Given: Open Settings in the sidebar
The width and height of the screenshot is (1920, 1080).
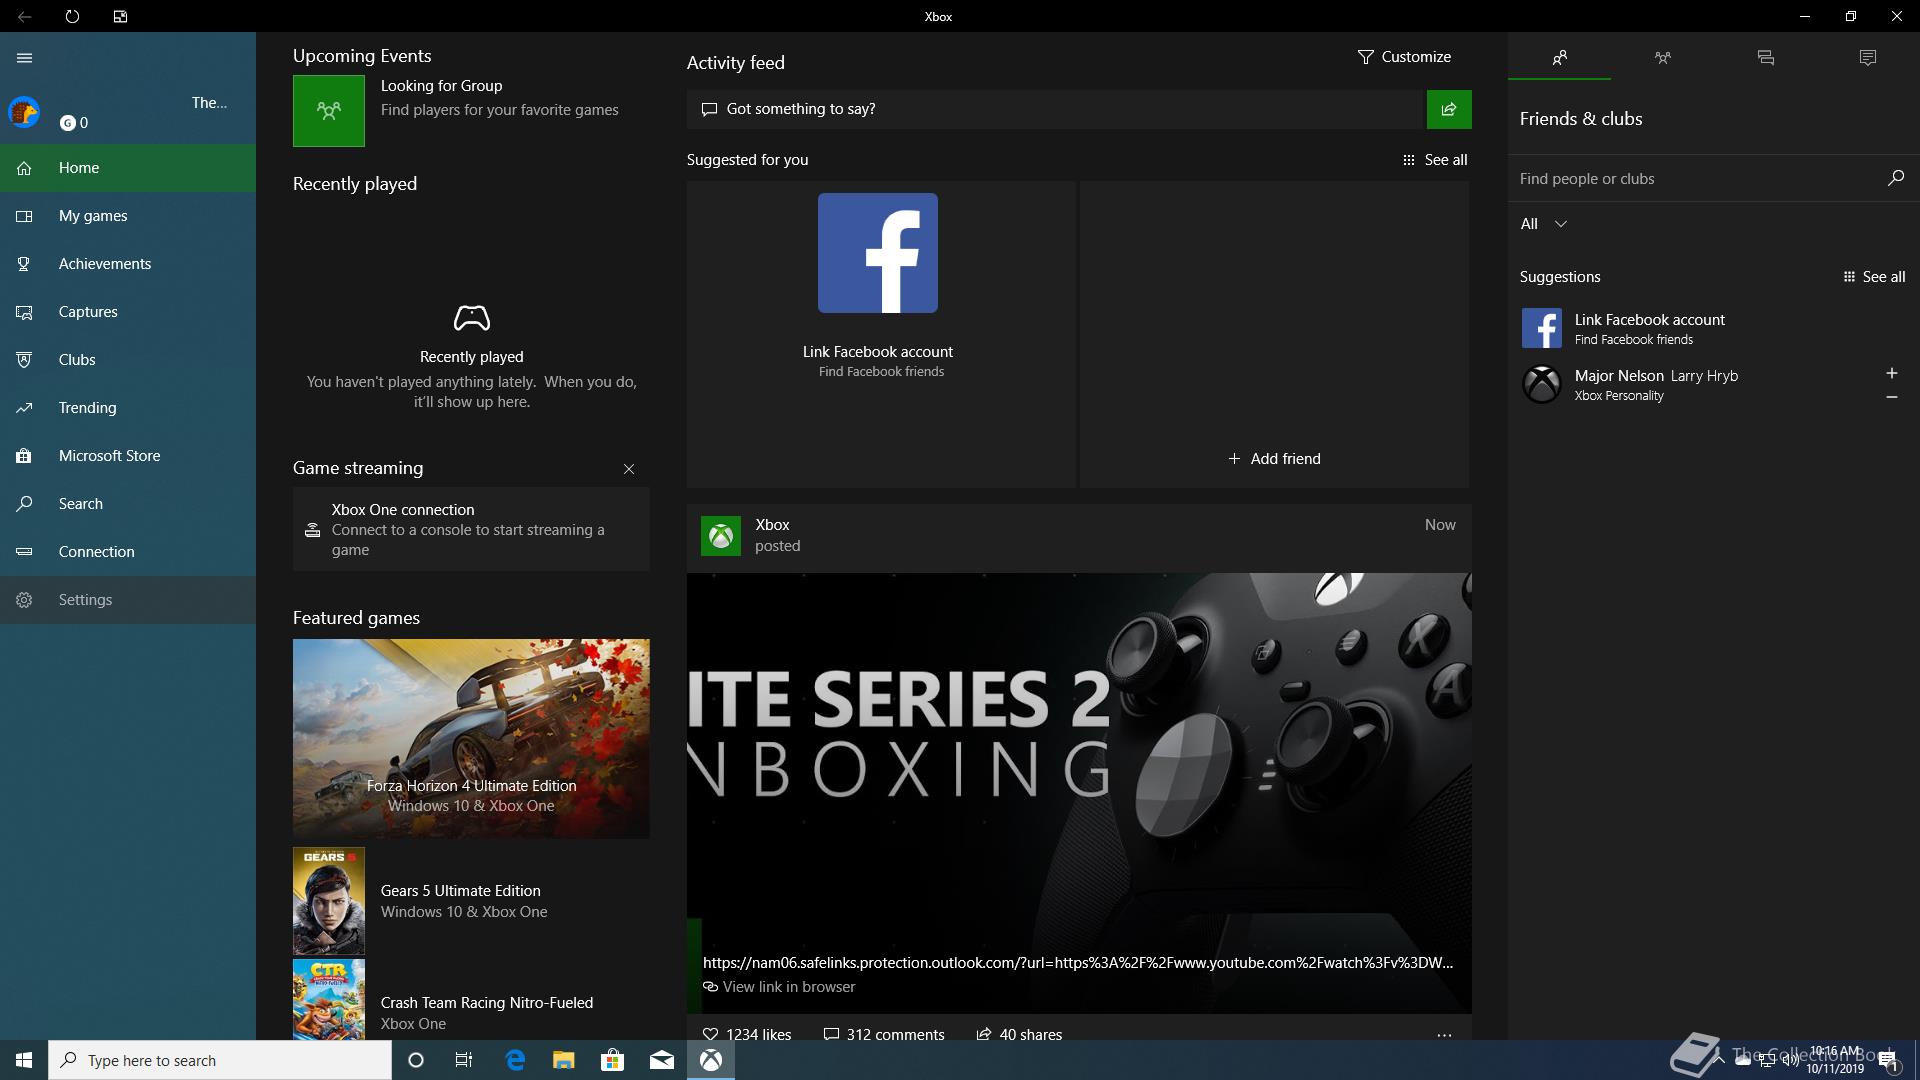Looking at the screenshot, I should 128,600.
